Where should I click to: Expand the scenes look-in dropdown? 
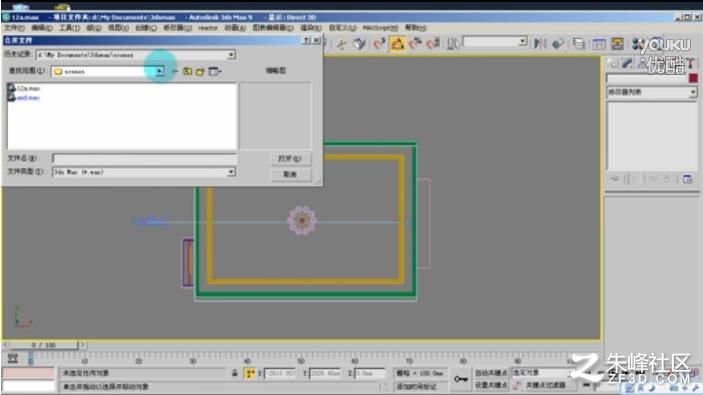pyautogui.click(x=160, y=71)
